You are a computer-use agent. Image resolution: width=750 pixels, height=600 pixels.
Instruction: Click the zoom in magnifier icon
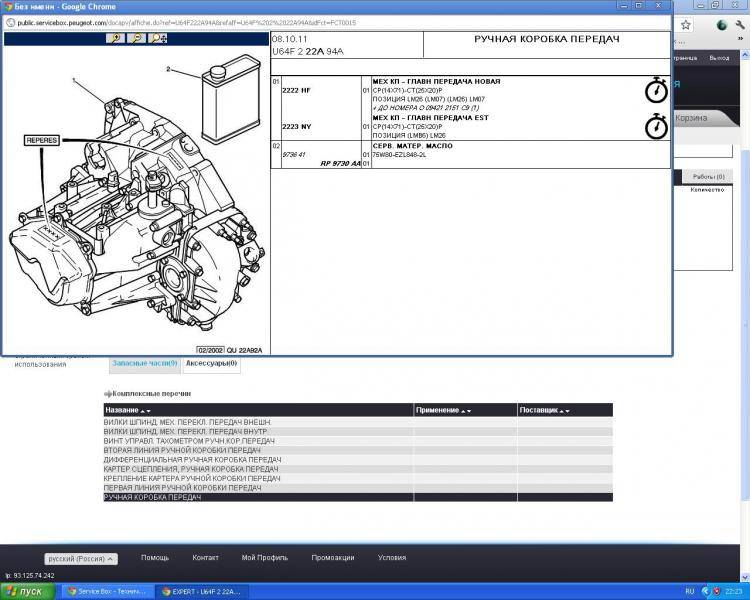tap(118, 39)
